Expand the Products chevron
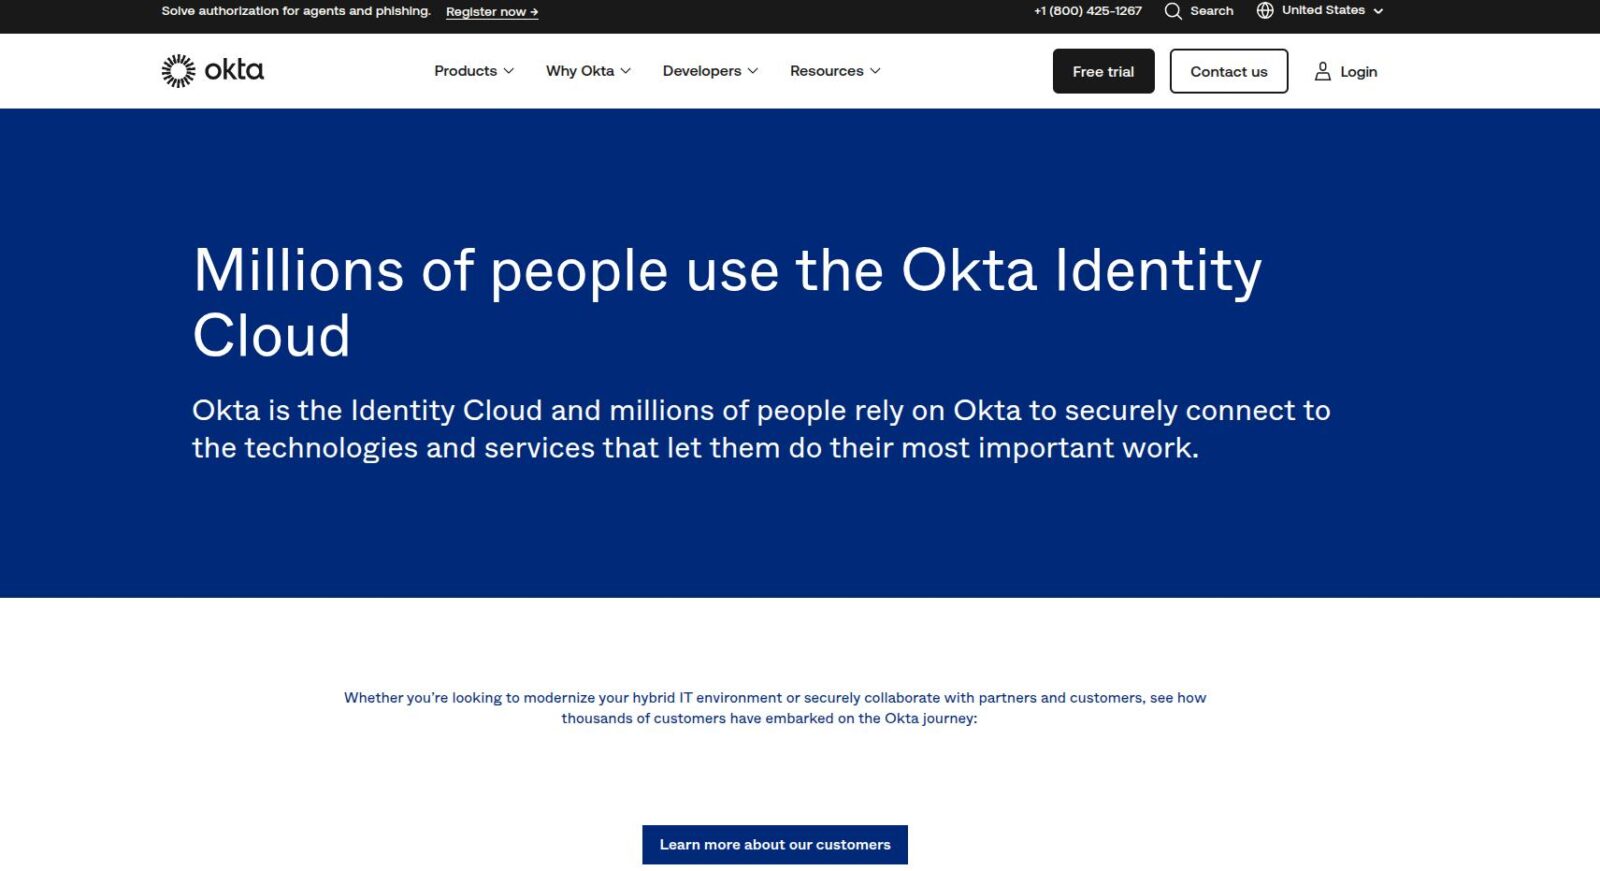This screenshot has height=871, width=1600. [509, 71]
